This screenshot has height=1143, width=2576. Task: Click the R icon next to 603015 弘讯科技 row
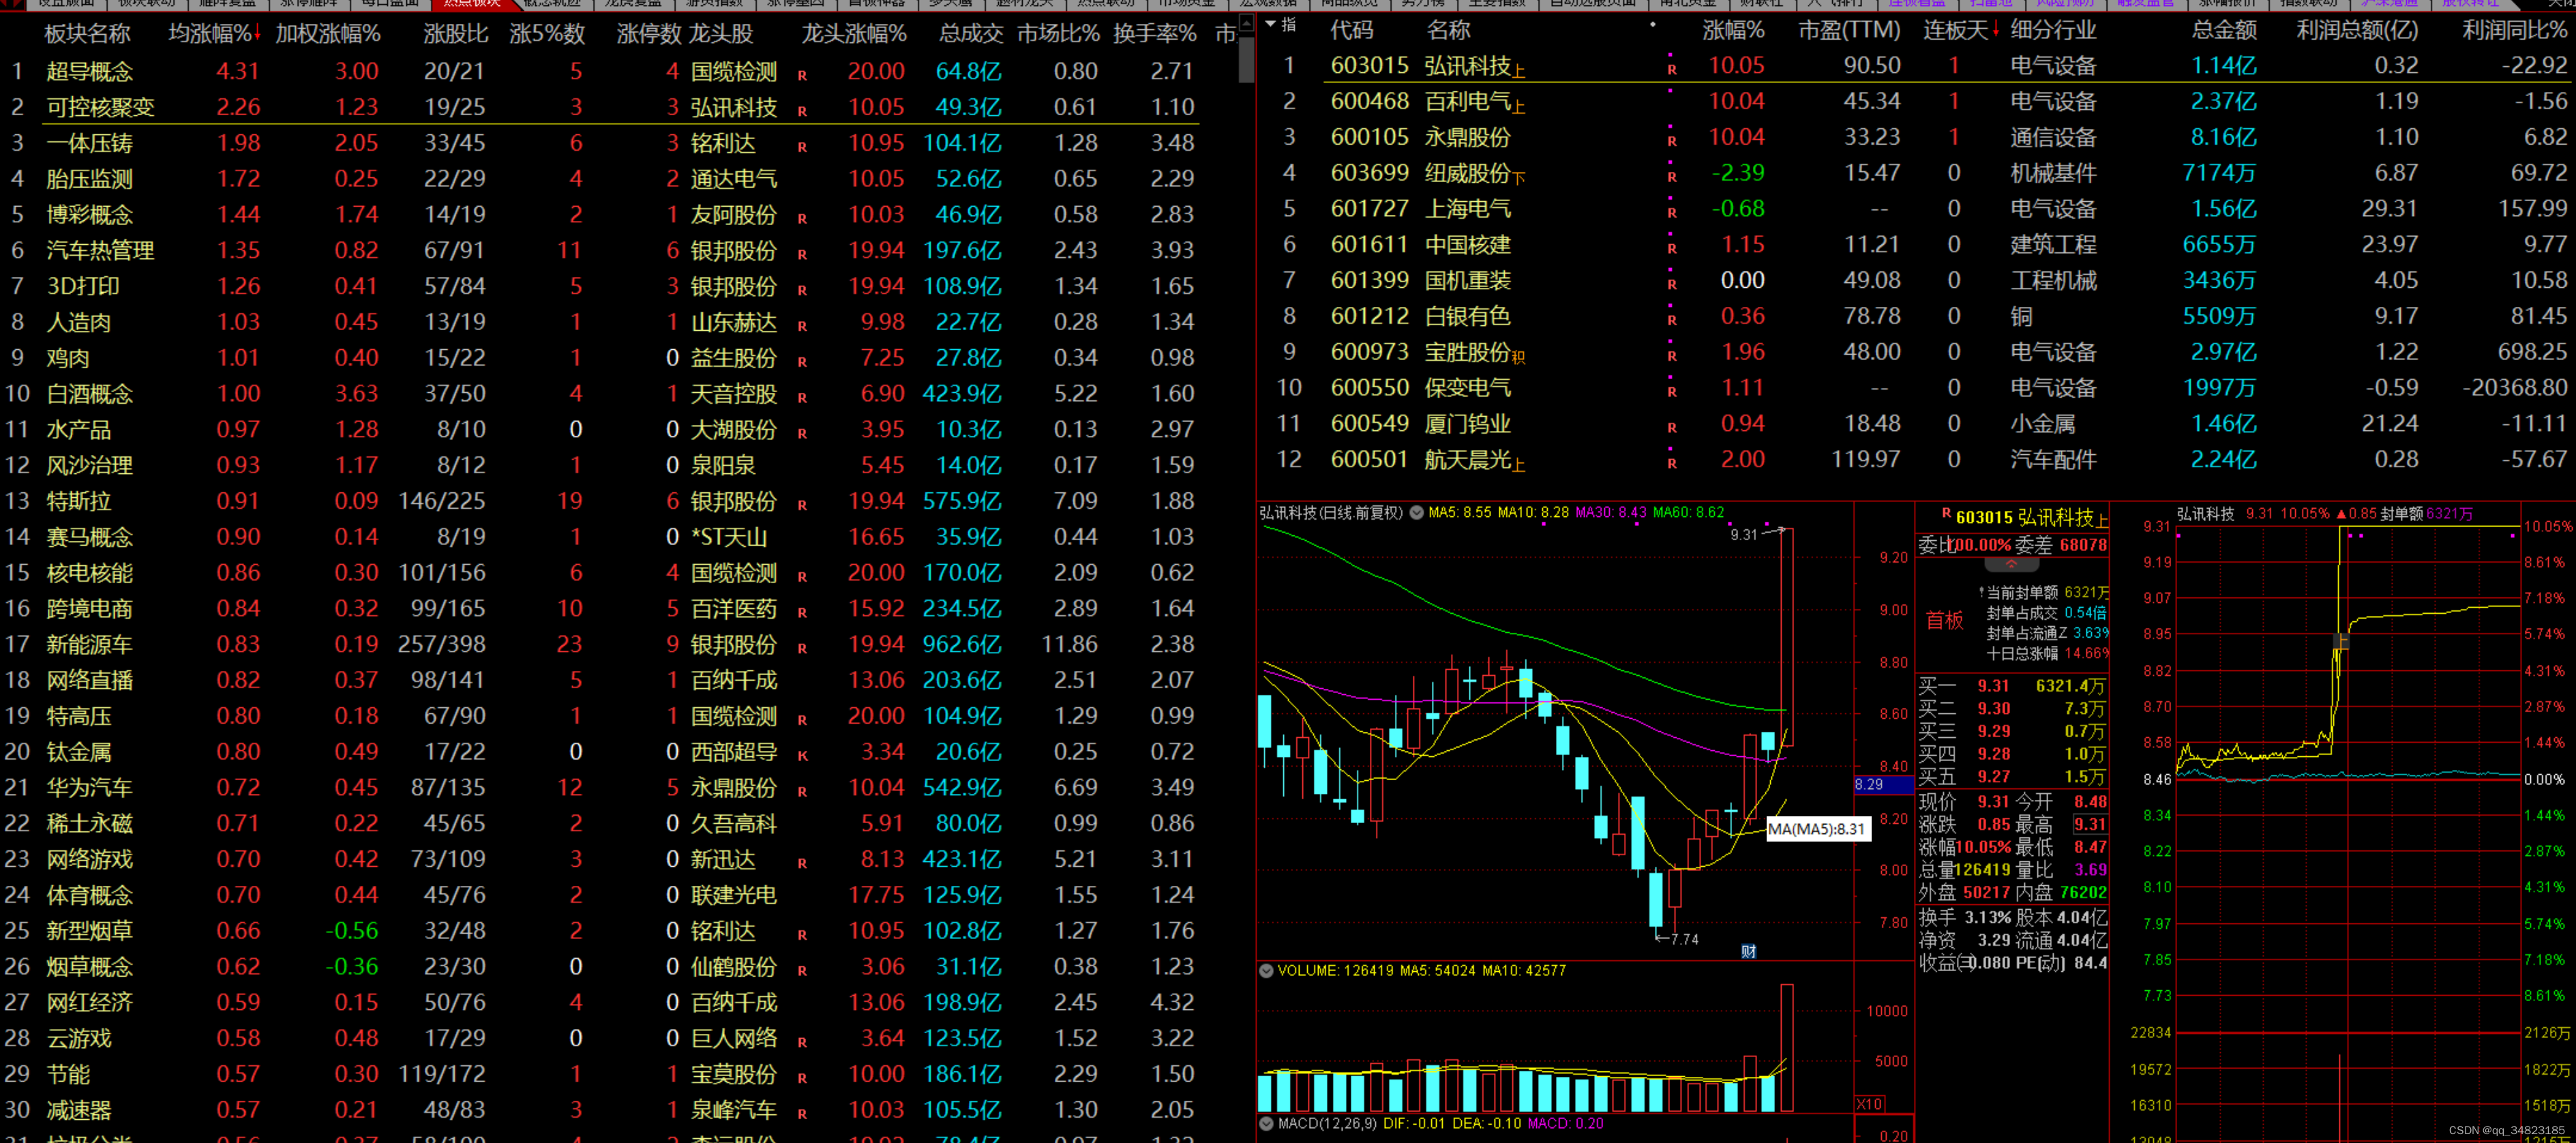[1671, 69]
